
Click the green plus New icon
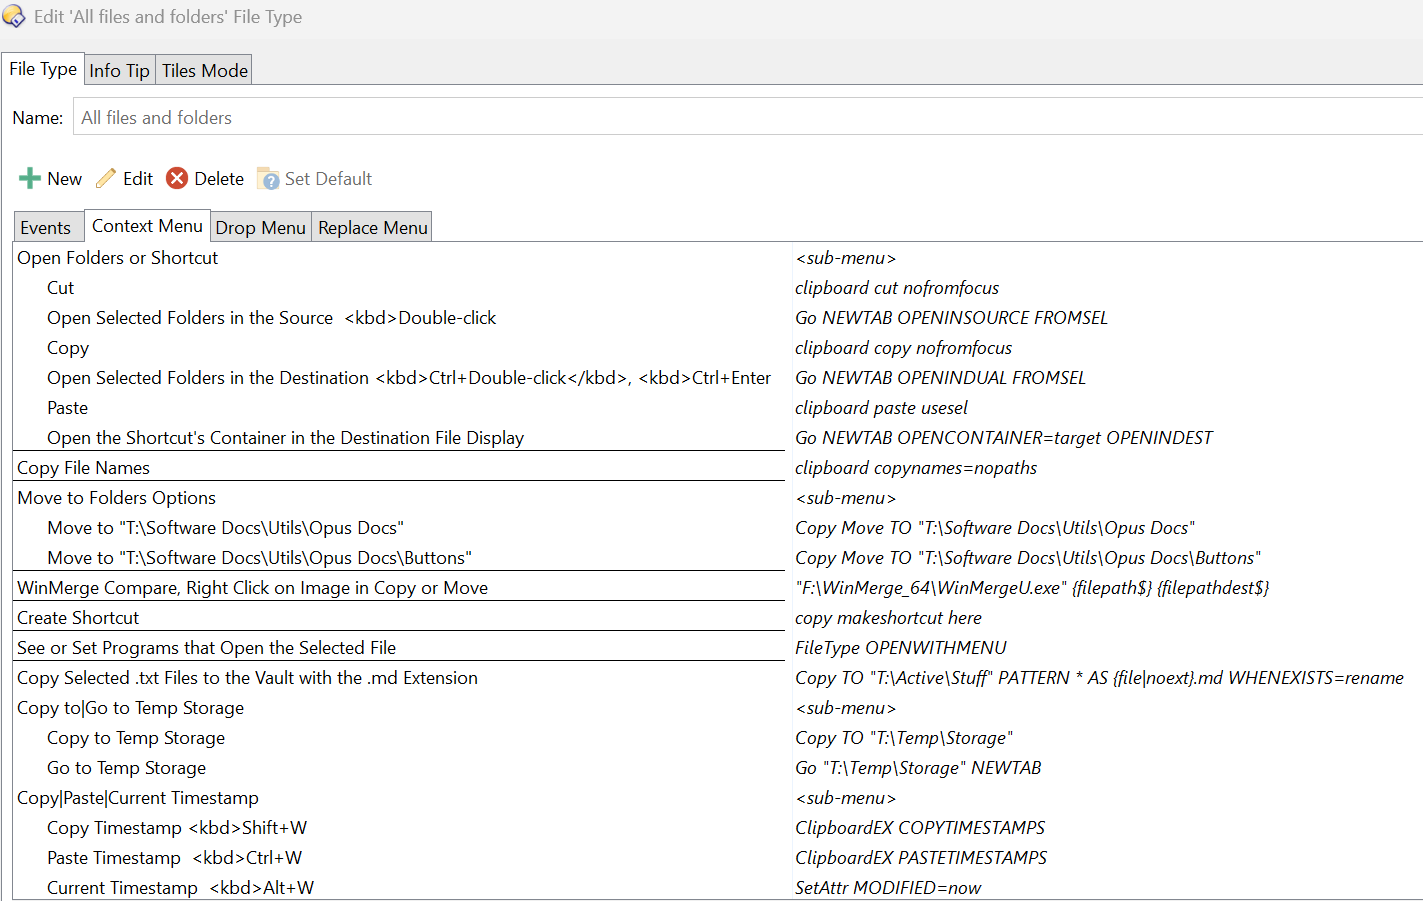(29, 178)
